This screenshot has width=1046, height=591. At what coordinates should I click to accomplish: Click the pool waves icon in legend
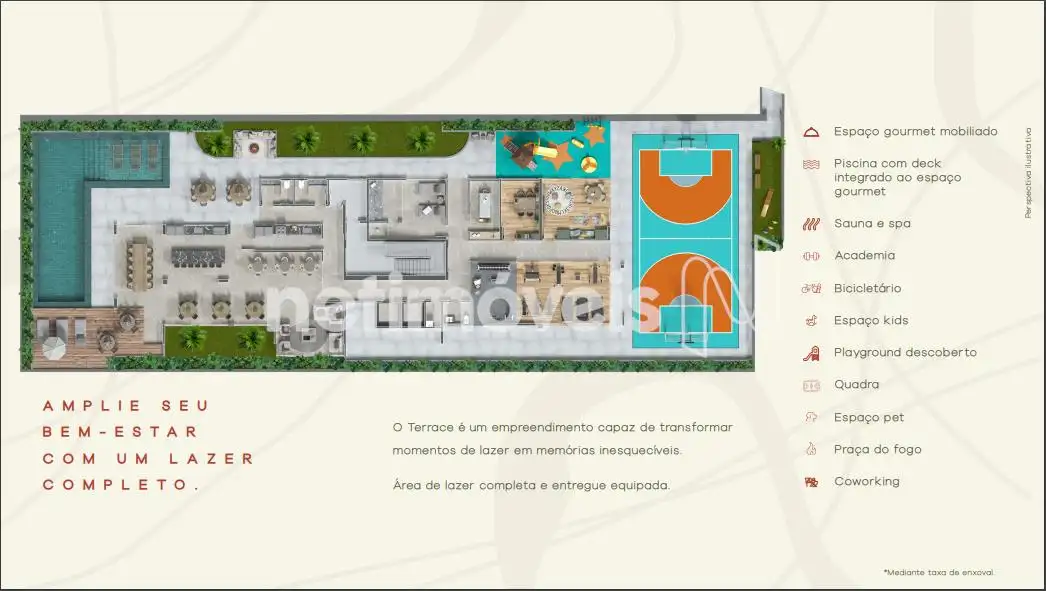(811, 164)
